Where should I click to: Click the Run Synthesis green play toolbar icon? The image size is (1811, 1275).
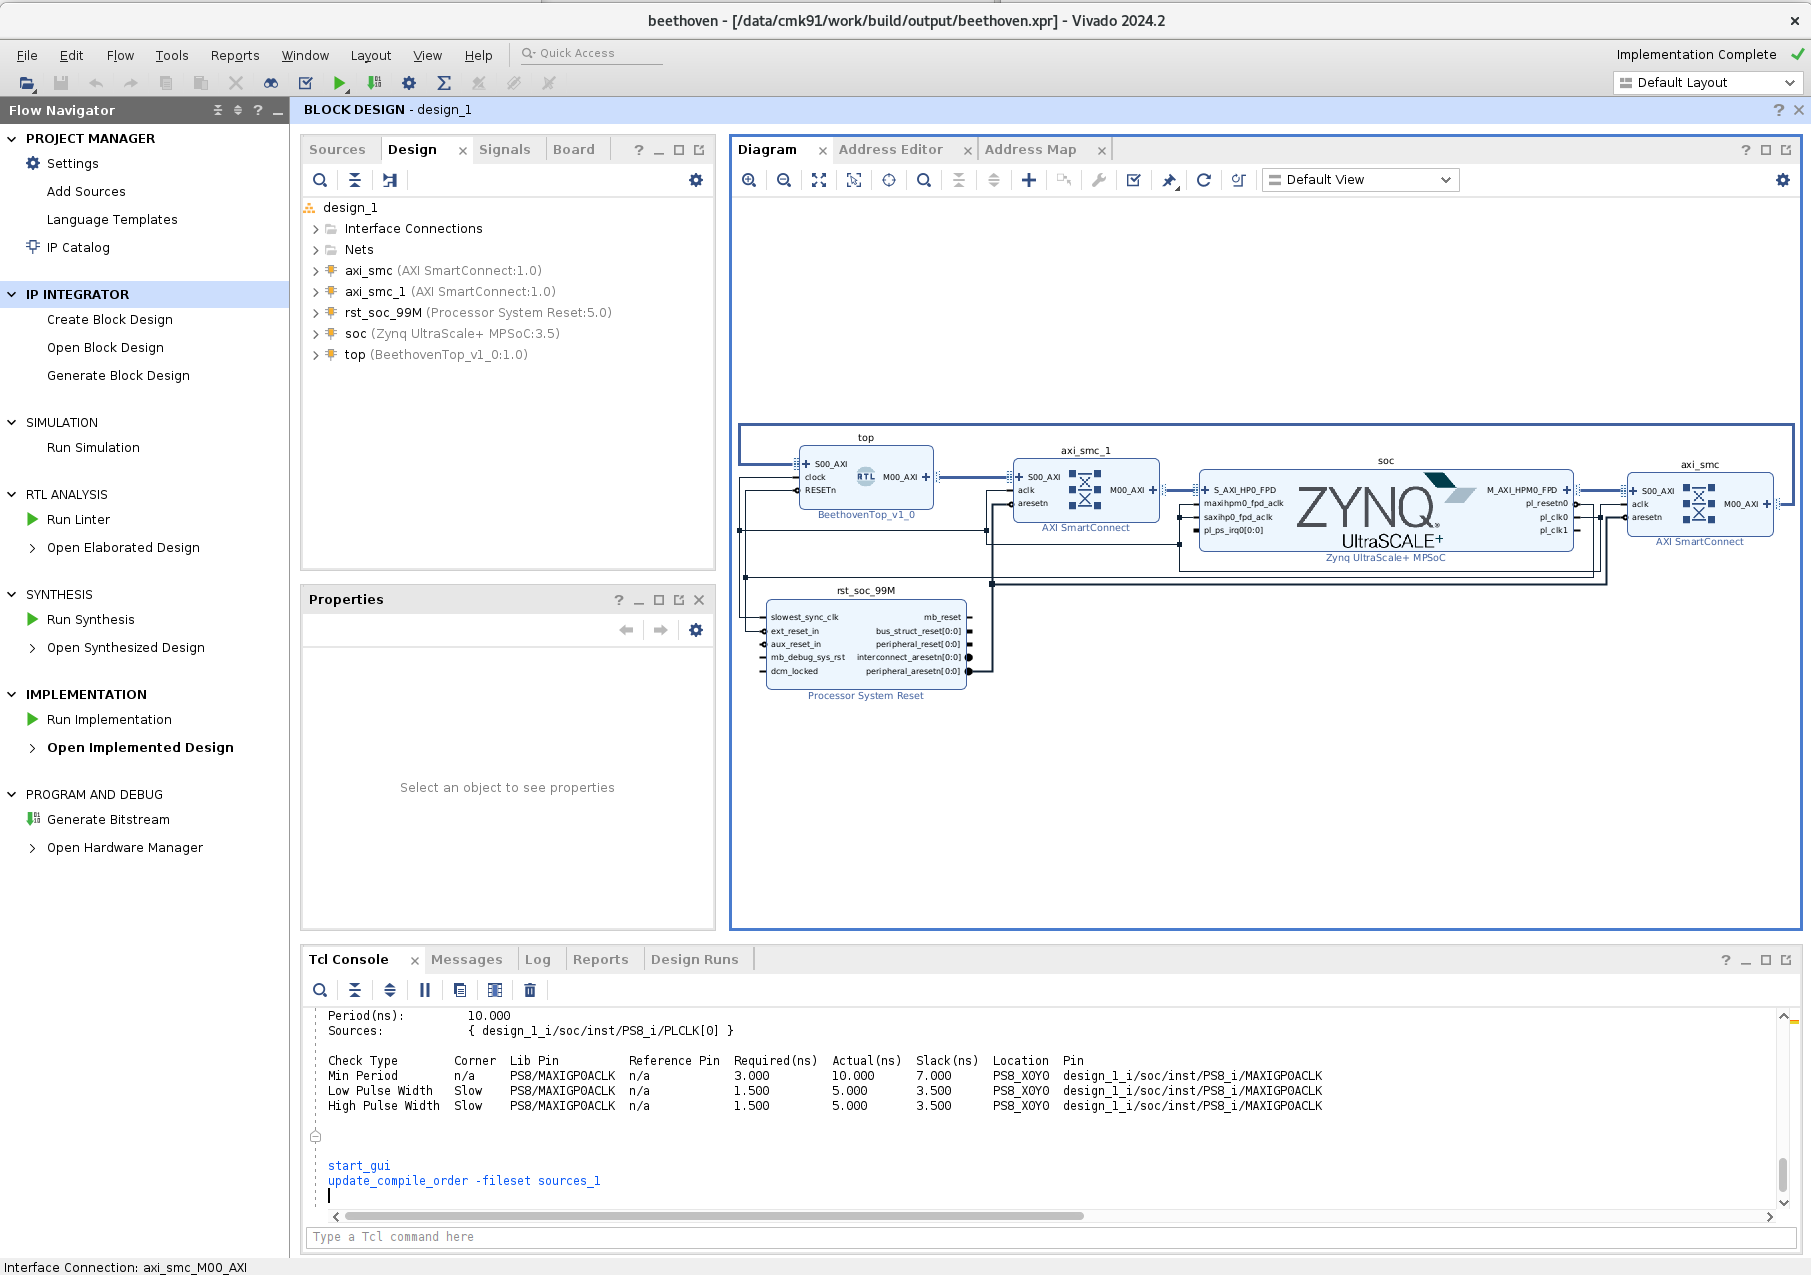click(x=340, y=83)
